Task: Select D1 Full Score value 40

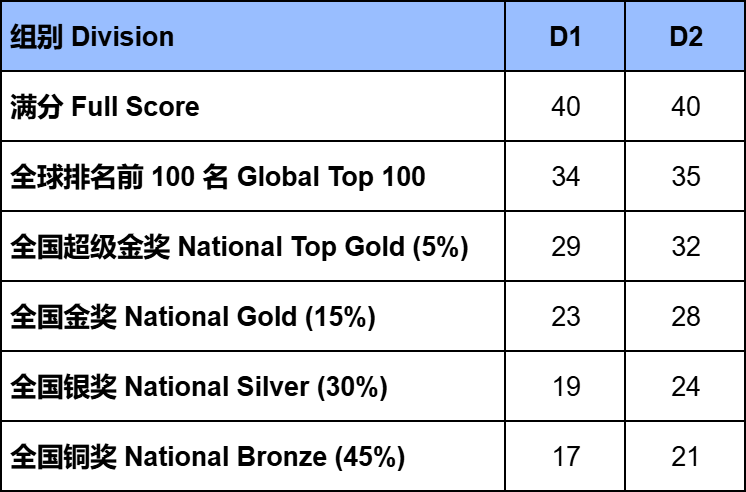Action: pos(565,106)
